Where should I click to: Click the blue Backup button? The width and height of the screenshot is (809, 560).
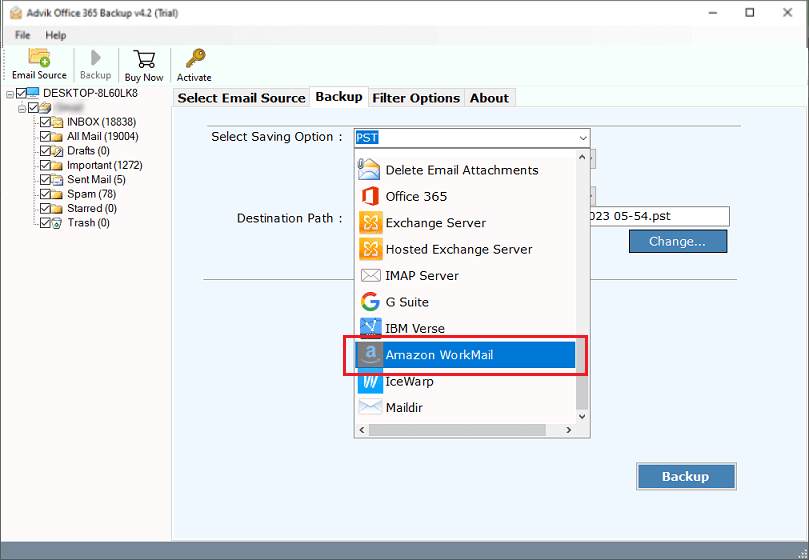click(686, 476)
